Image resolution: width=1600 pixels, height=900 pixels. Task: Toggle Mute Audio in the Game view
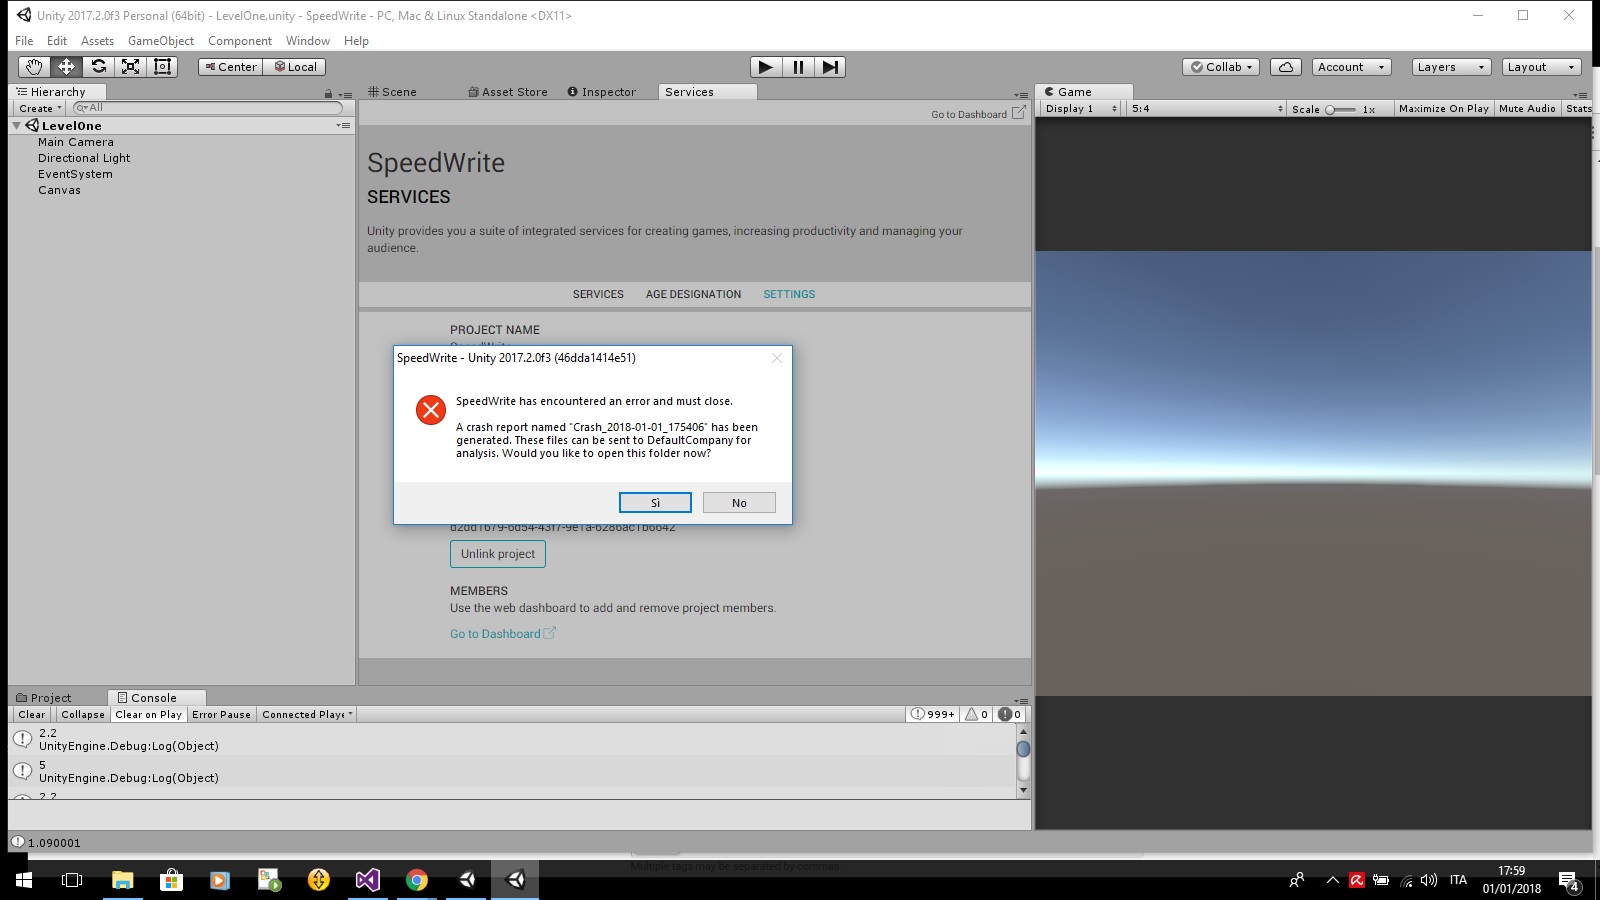pyautogui.click(x=1526, y=108)
